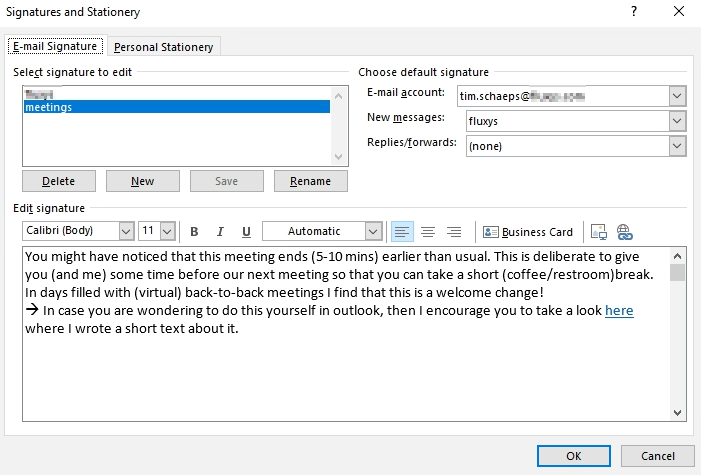Click the Save signature button
Viewport: 701px width, 475px height.
pos(227,181)
